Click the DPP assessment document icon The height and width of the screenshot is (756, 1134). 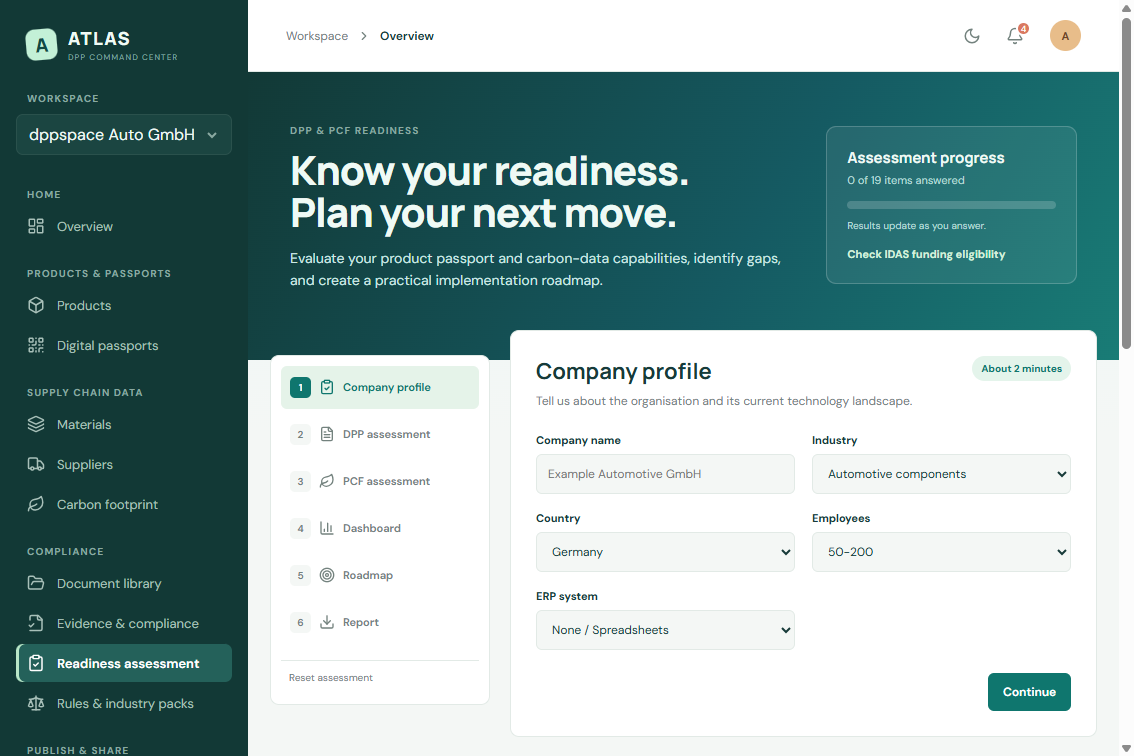[x=327, y=434]
